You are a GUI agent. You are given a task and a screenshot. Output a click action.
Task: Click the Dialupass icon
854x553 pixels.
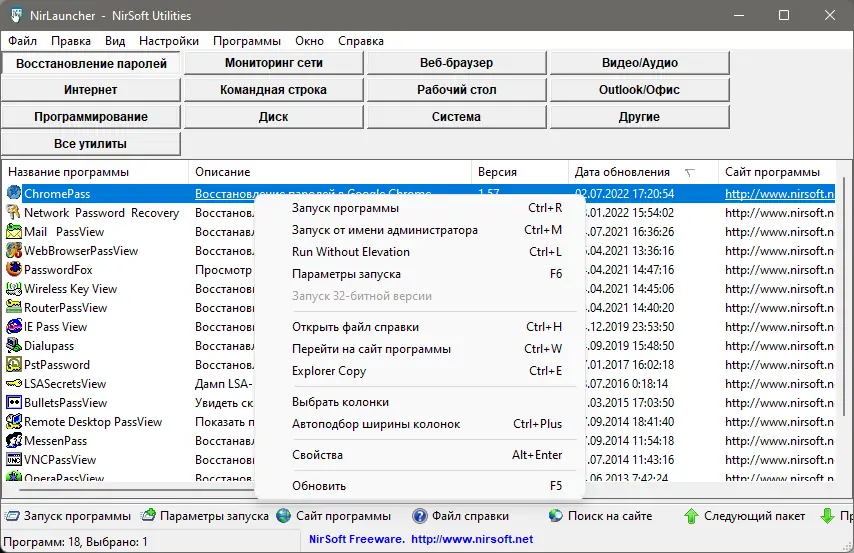[x=14, y=345]
